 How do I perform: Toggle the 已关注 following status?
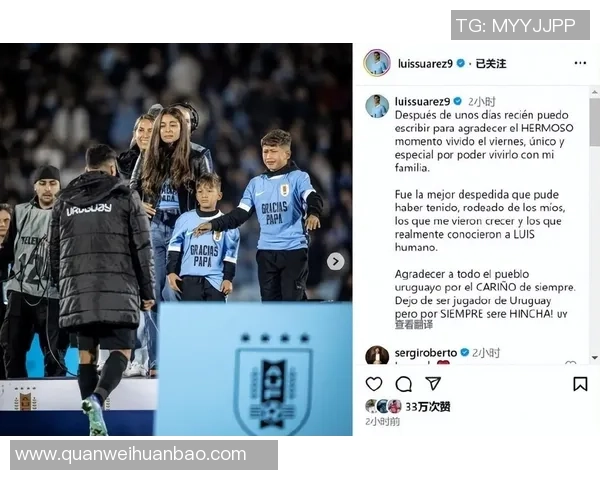[491, 64]
